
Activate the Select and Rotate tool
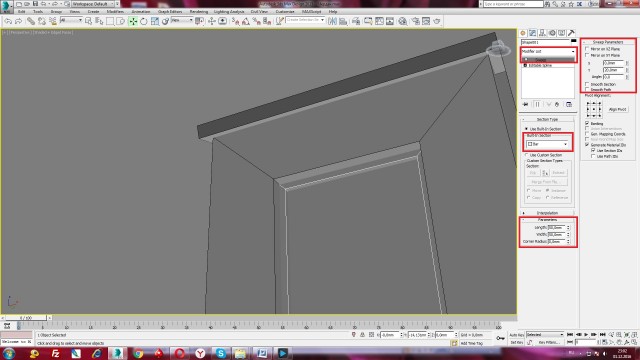pos(144,21)
